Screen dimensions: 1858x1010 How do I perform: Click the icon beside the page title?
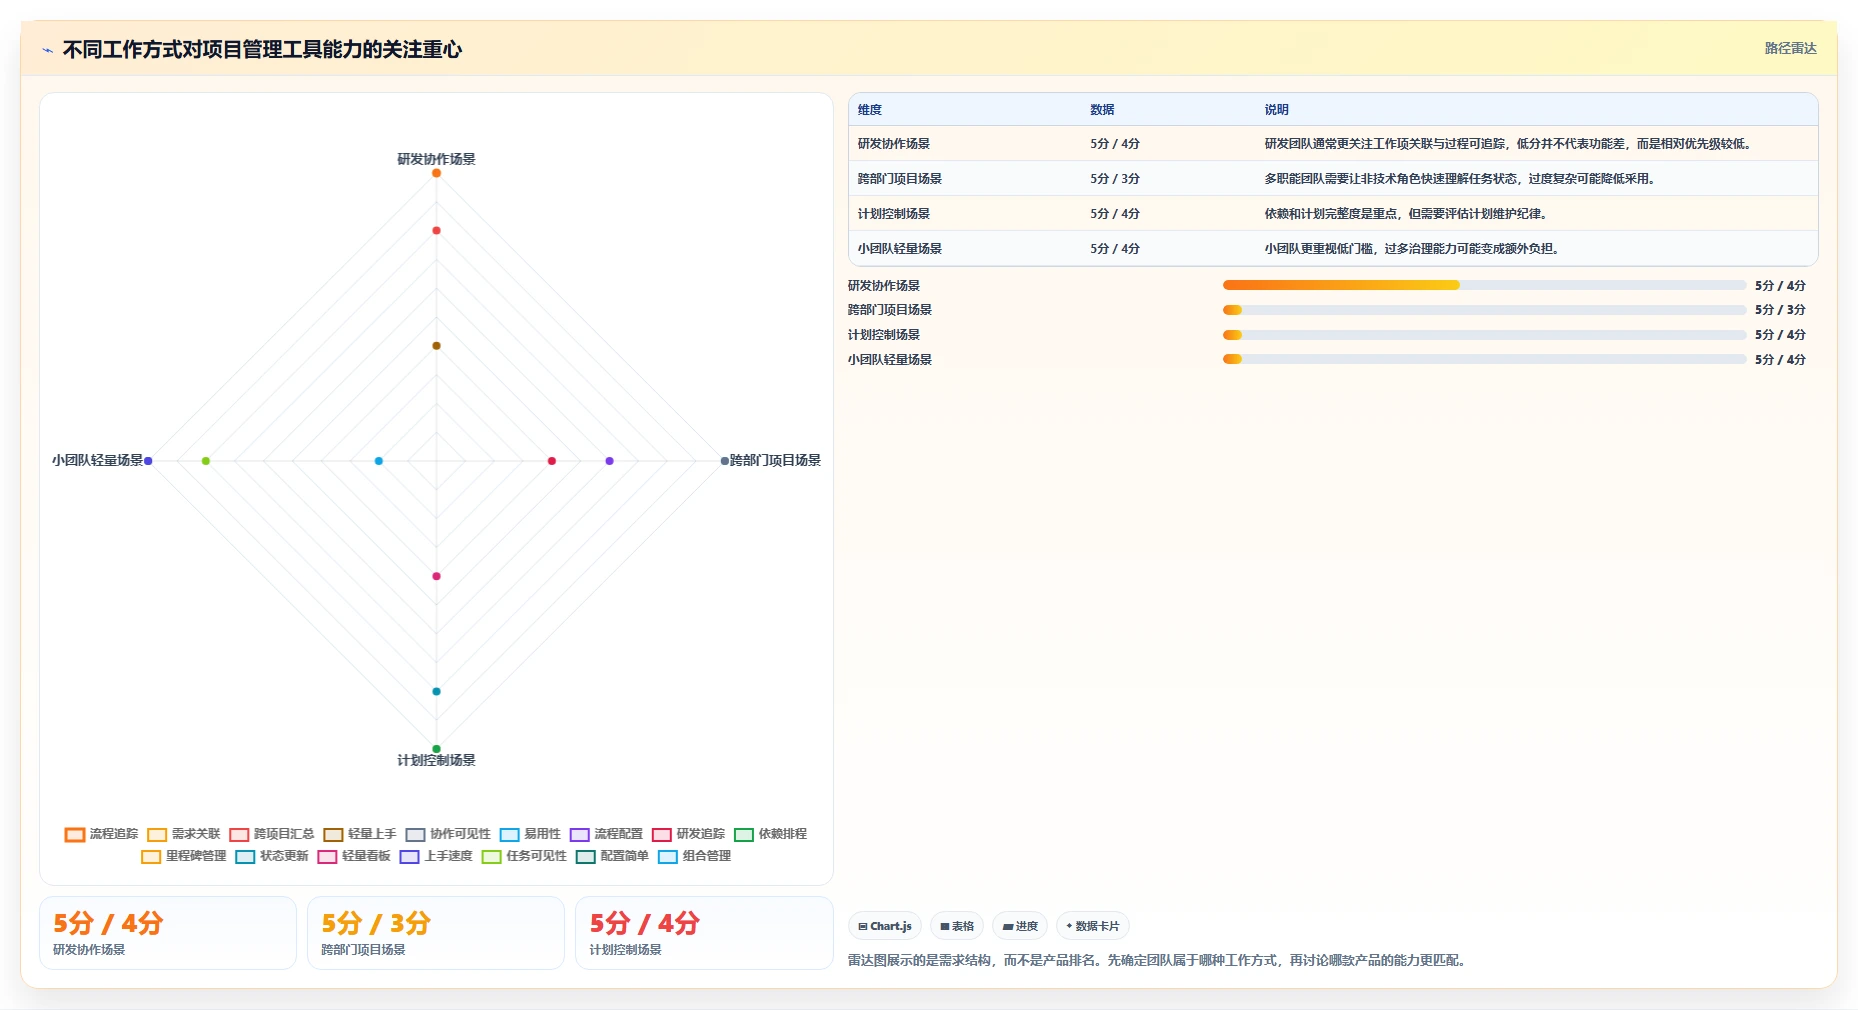click(x=47, y=50)
